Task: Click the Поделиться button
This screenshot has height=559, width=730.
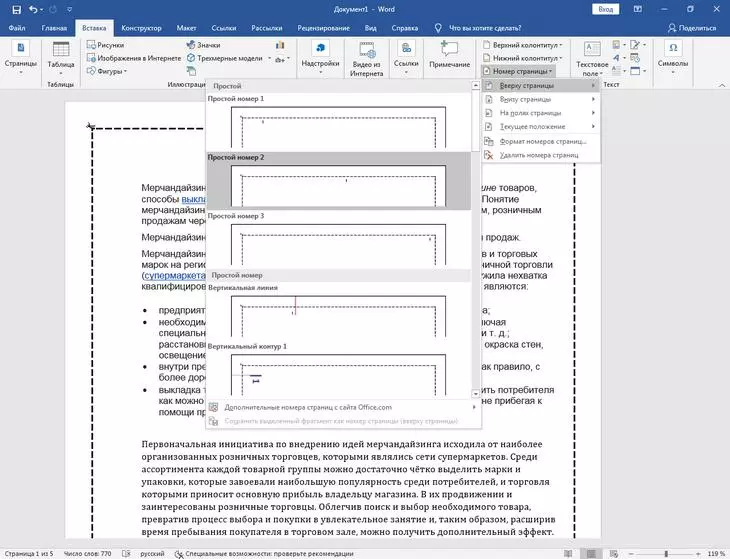Action: click(x=692, y=28)
